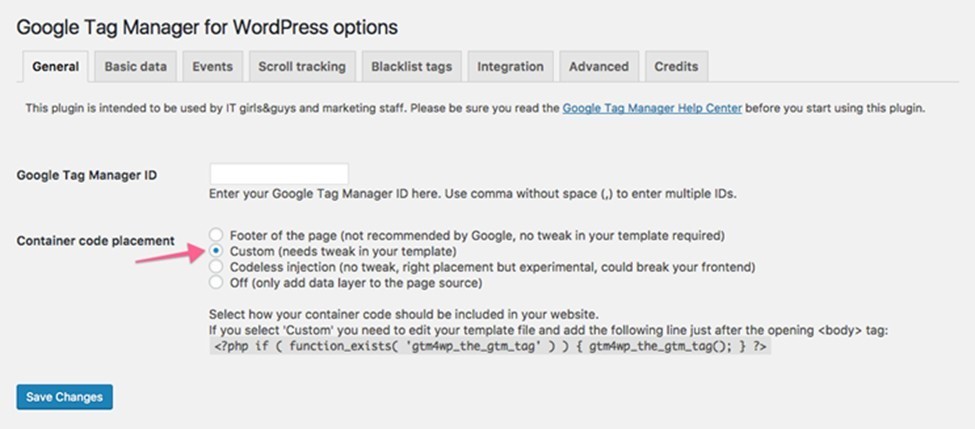Click the page heading Google Tag Manager for WordPress options
Viewport: 975px width, 429px height.
(207, 27)
